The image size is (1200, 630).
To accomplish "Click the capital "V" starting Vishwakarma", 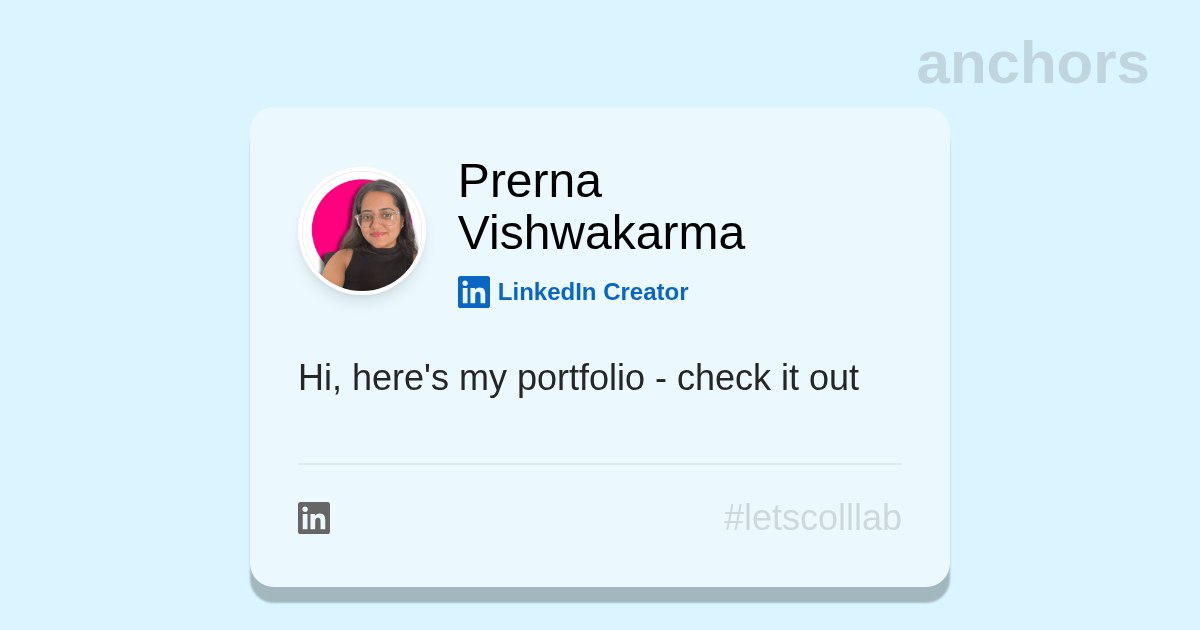I will pos(474,233).
